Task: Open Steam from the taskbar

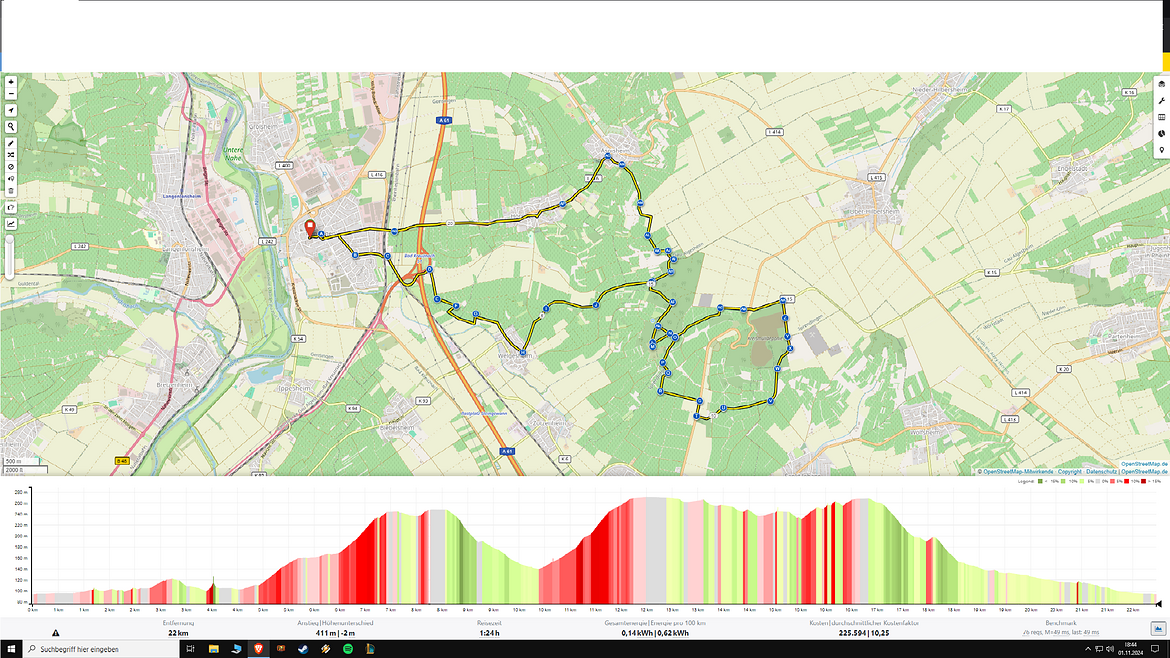Action: tap(303, 649)
